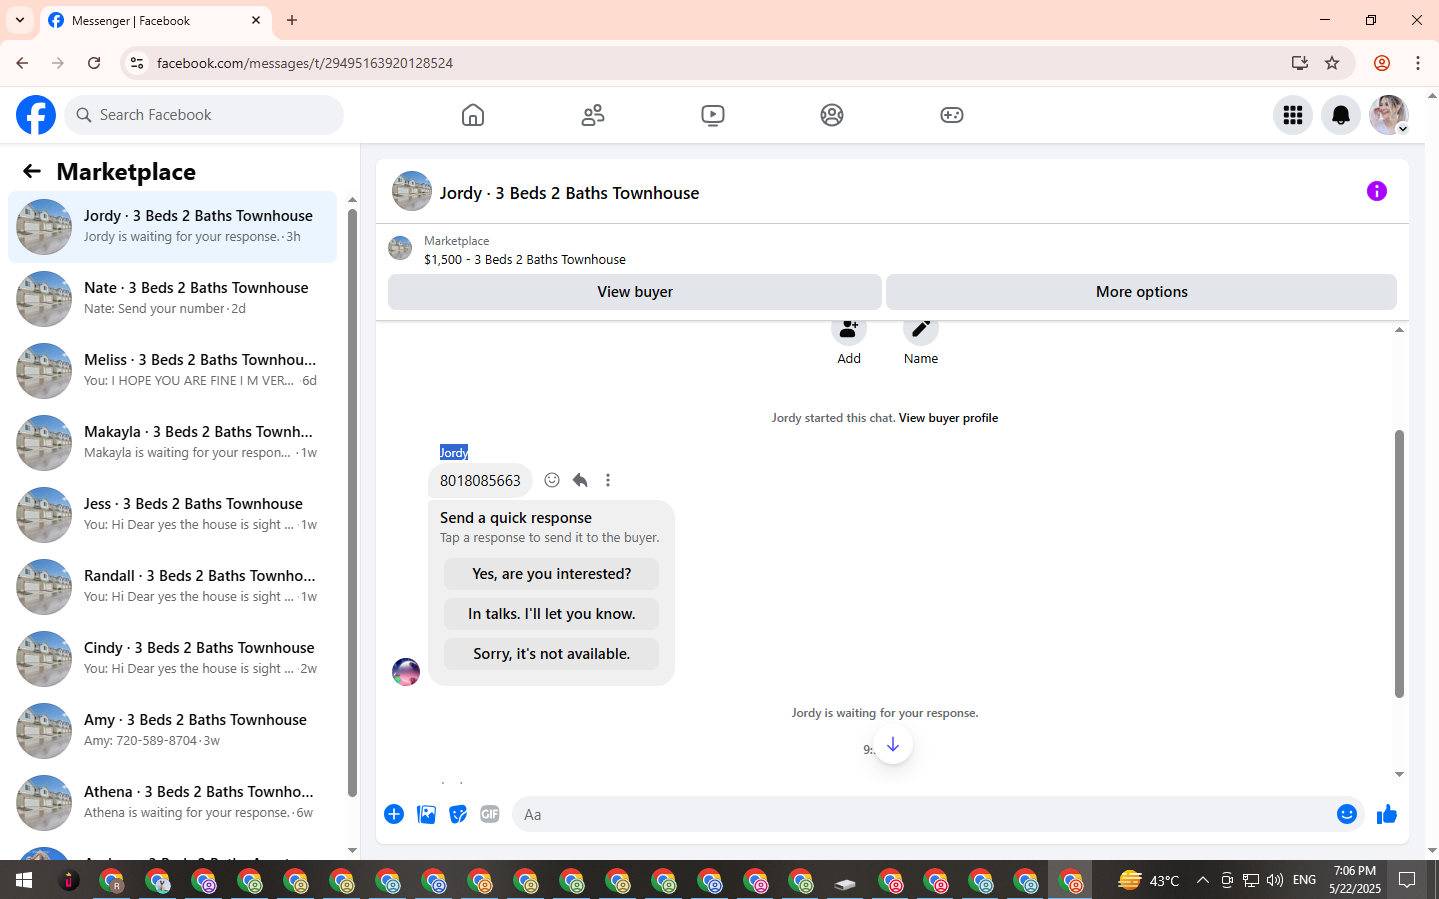
Task: Choose a sticker icon
Action: coord(458,814)
